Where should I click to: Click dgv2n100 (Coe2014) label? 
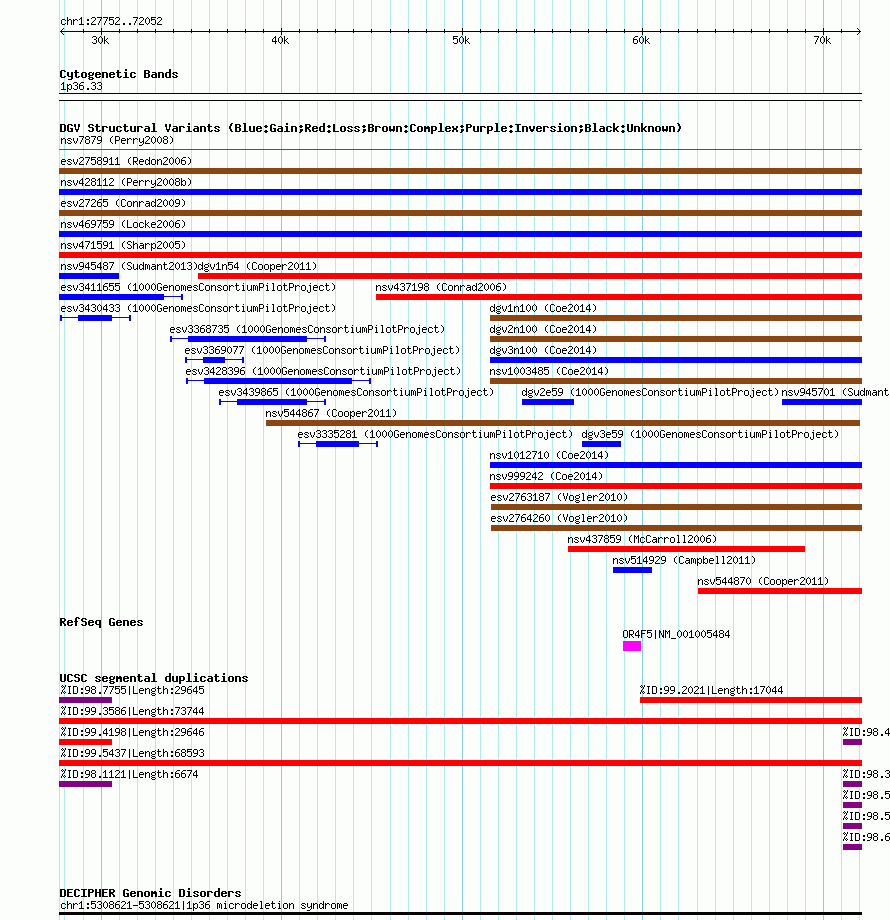click(x=543, y=329)
